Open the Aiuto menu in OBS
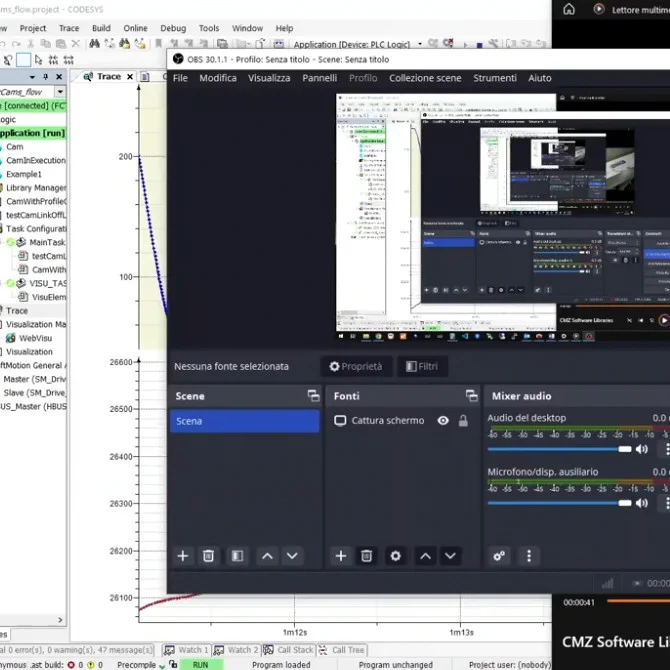670x670 pixels. point(539,78)
